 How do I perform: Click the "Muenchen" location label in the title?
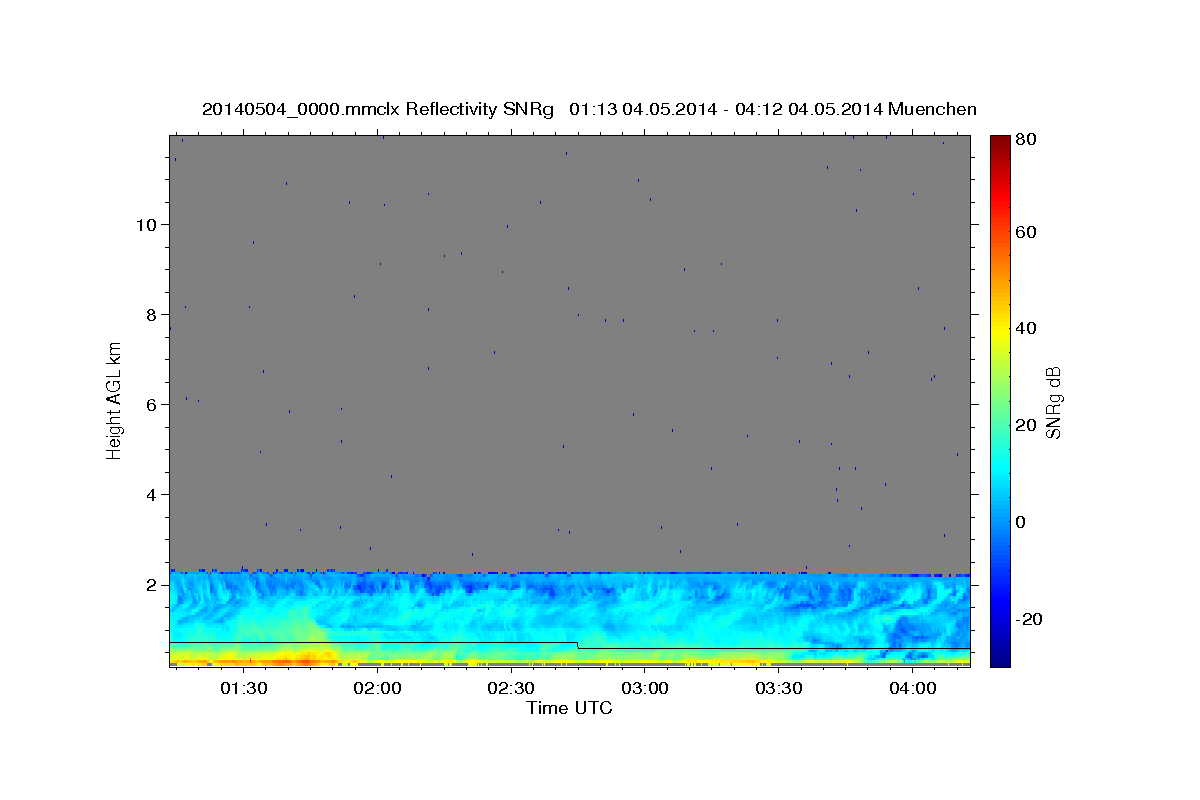pos(933,109)
